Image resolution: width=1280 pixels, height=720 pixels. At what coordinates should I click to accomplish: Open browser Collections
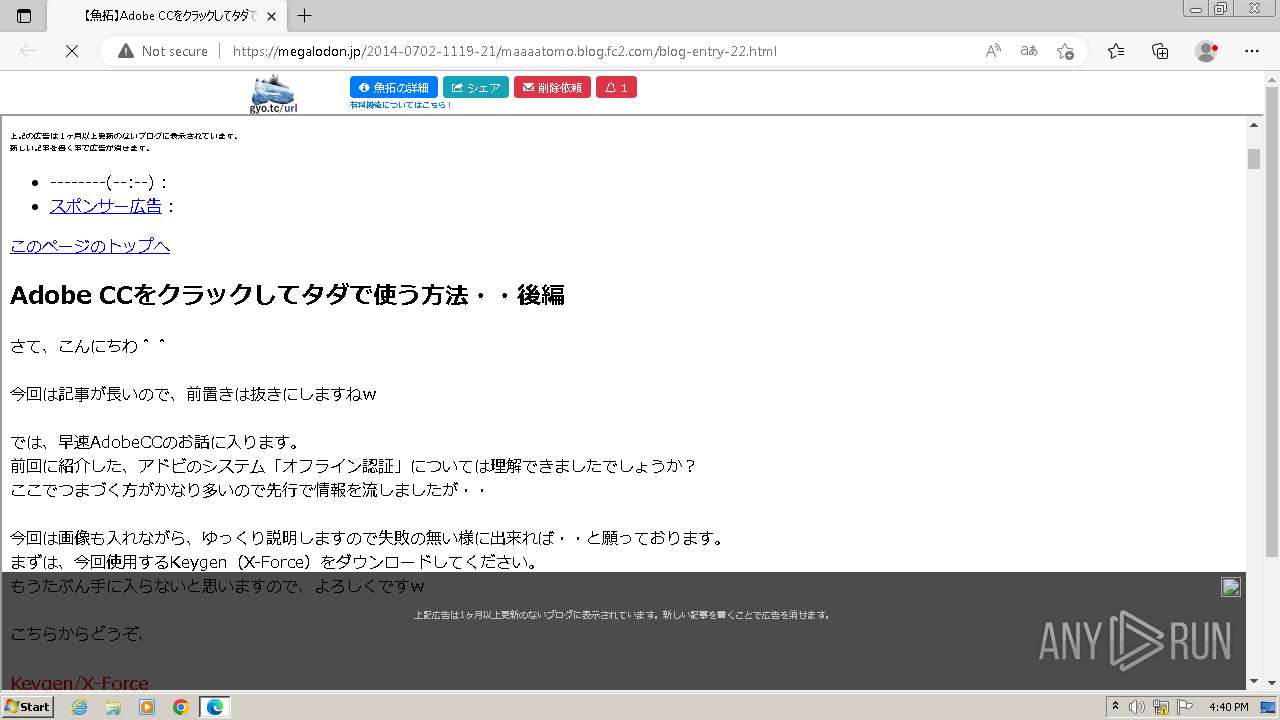(1160, 51)
